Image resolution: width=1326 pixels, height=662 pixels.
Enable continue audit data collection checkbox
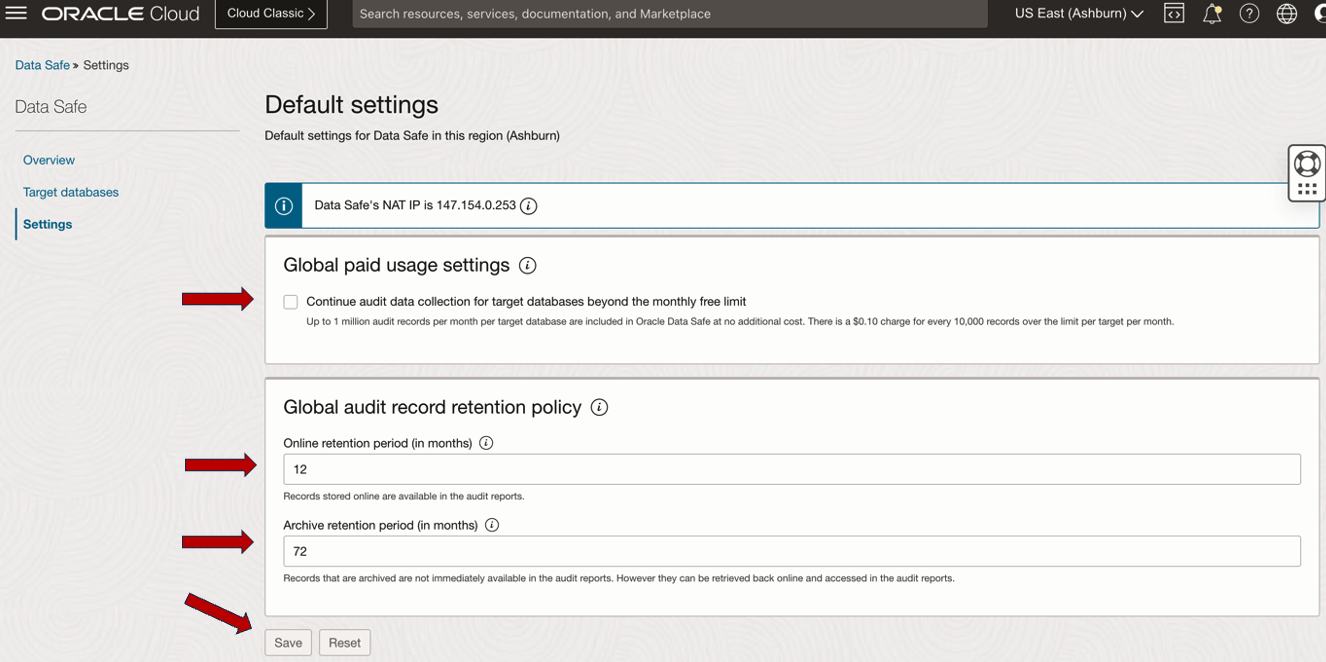point(291,302)
